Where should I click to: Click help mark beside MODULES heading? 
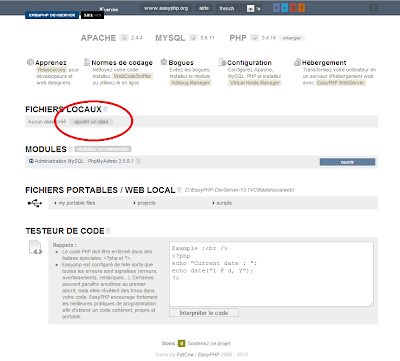[70, 149]
